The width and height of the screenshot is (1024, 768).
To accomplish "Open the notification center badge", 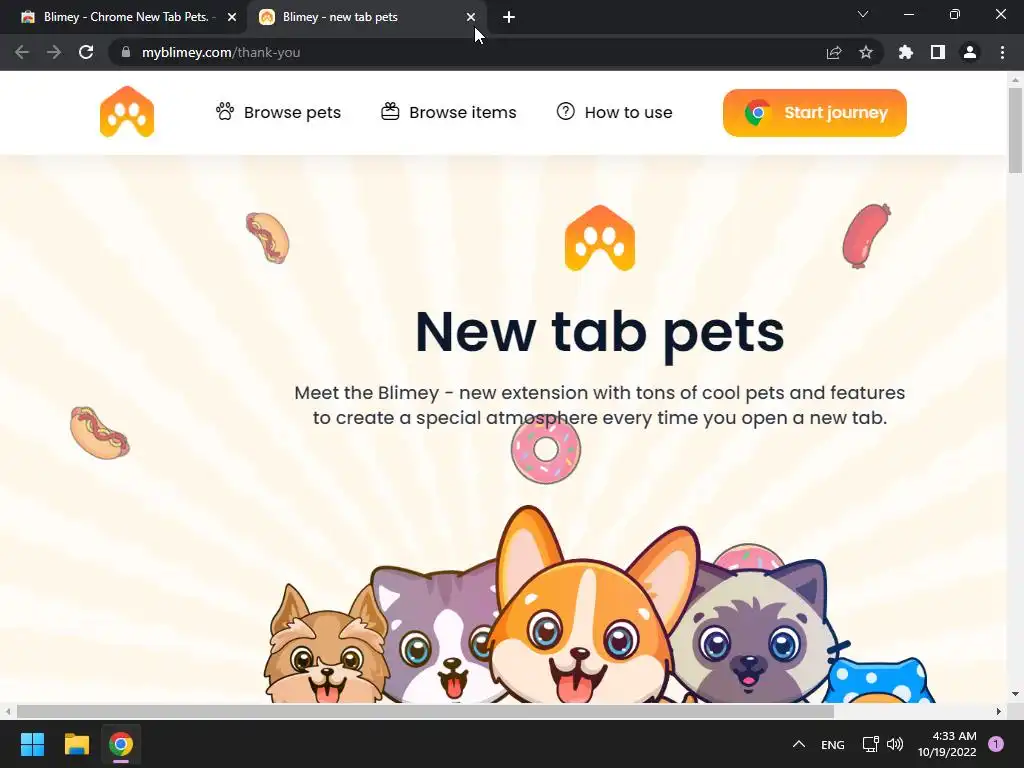I will click(x=996, y=744).
